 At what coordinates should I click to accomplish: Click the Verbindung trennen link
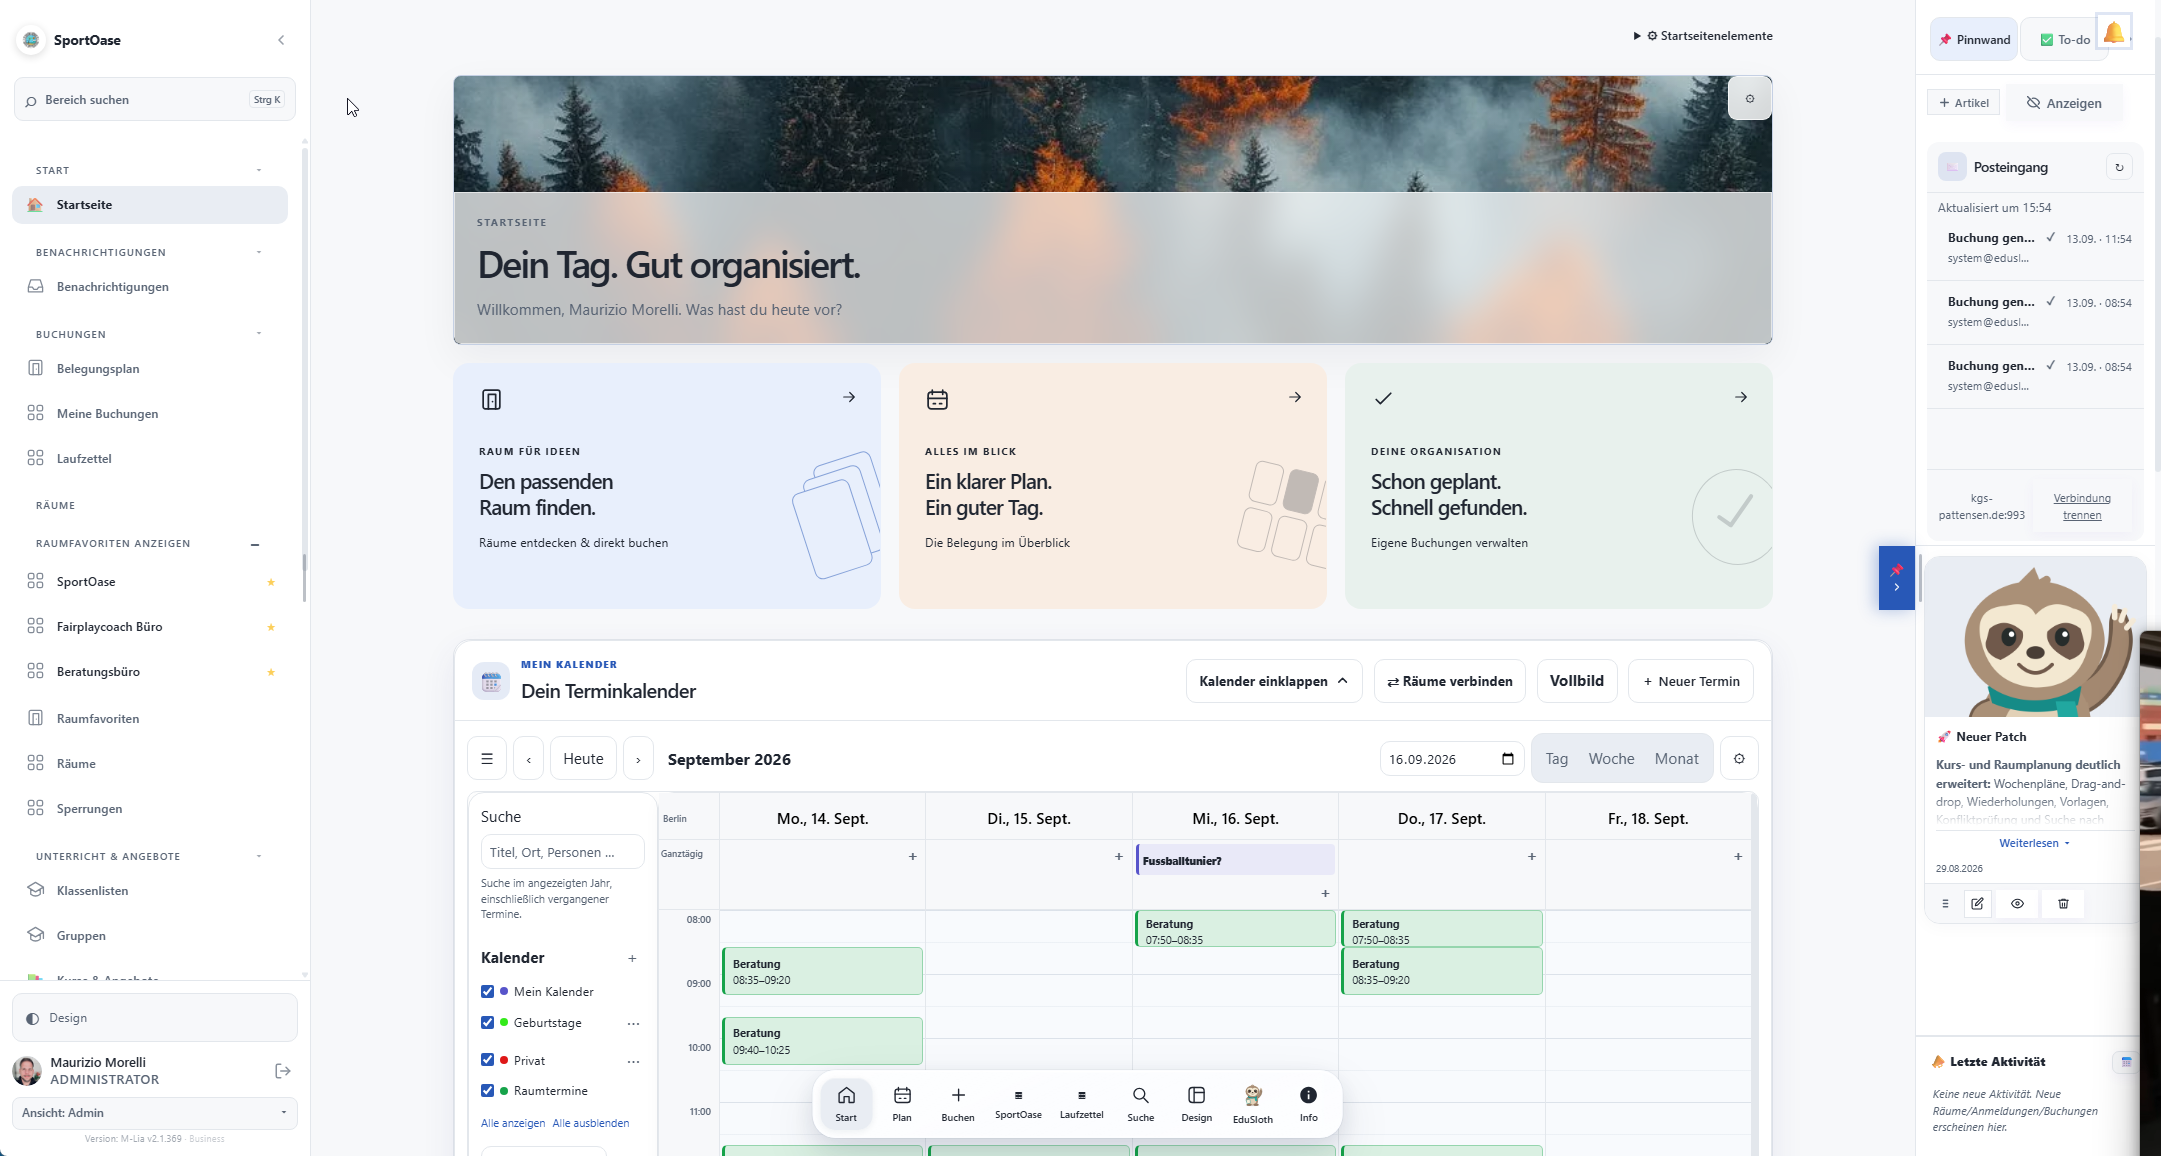point(2082,507)
